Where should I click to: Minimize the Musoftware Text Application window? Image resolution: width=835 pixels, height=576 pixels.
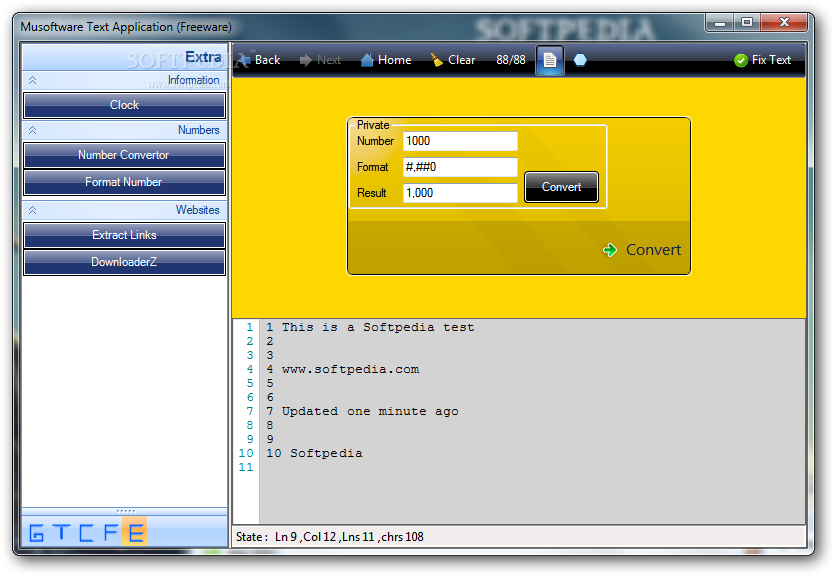point(720,22)
